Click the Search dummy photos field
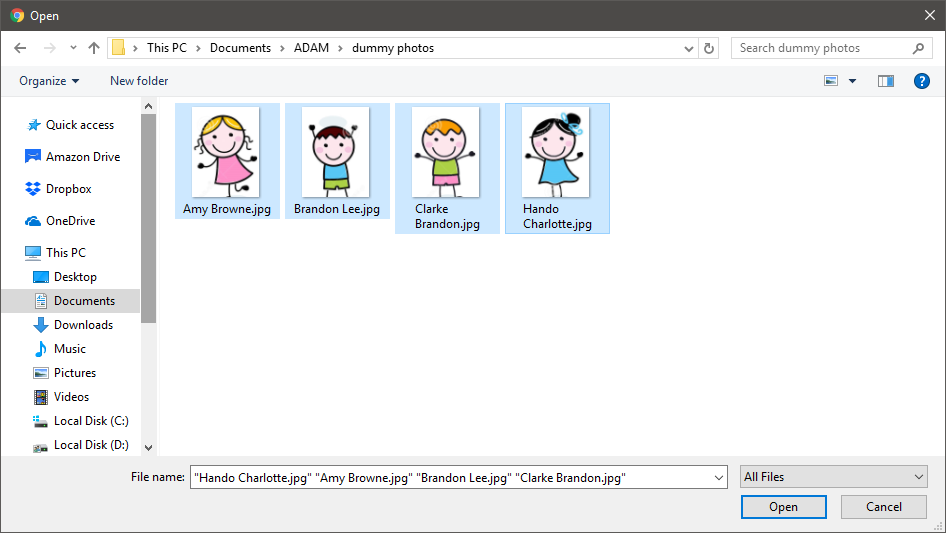Viewport: 946px width, 533px height. 820,48
